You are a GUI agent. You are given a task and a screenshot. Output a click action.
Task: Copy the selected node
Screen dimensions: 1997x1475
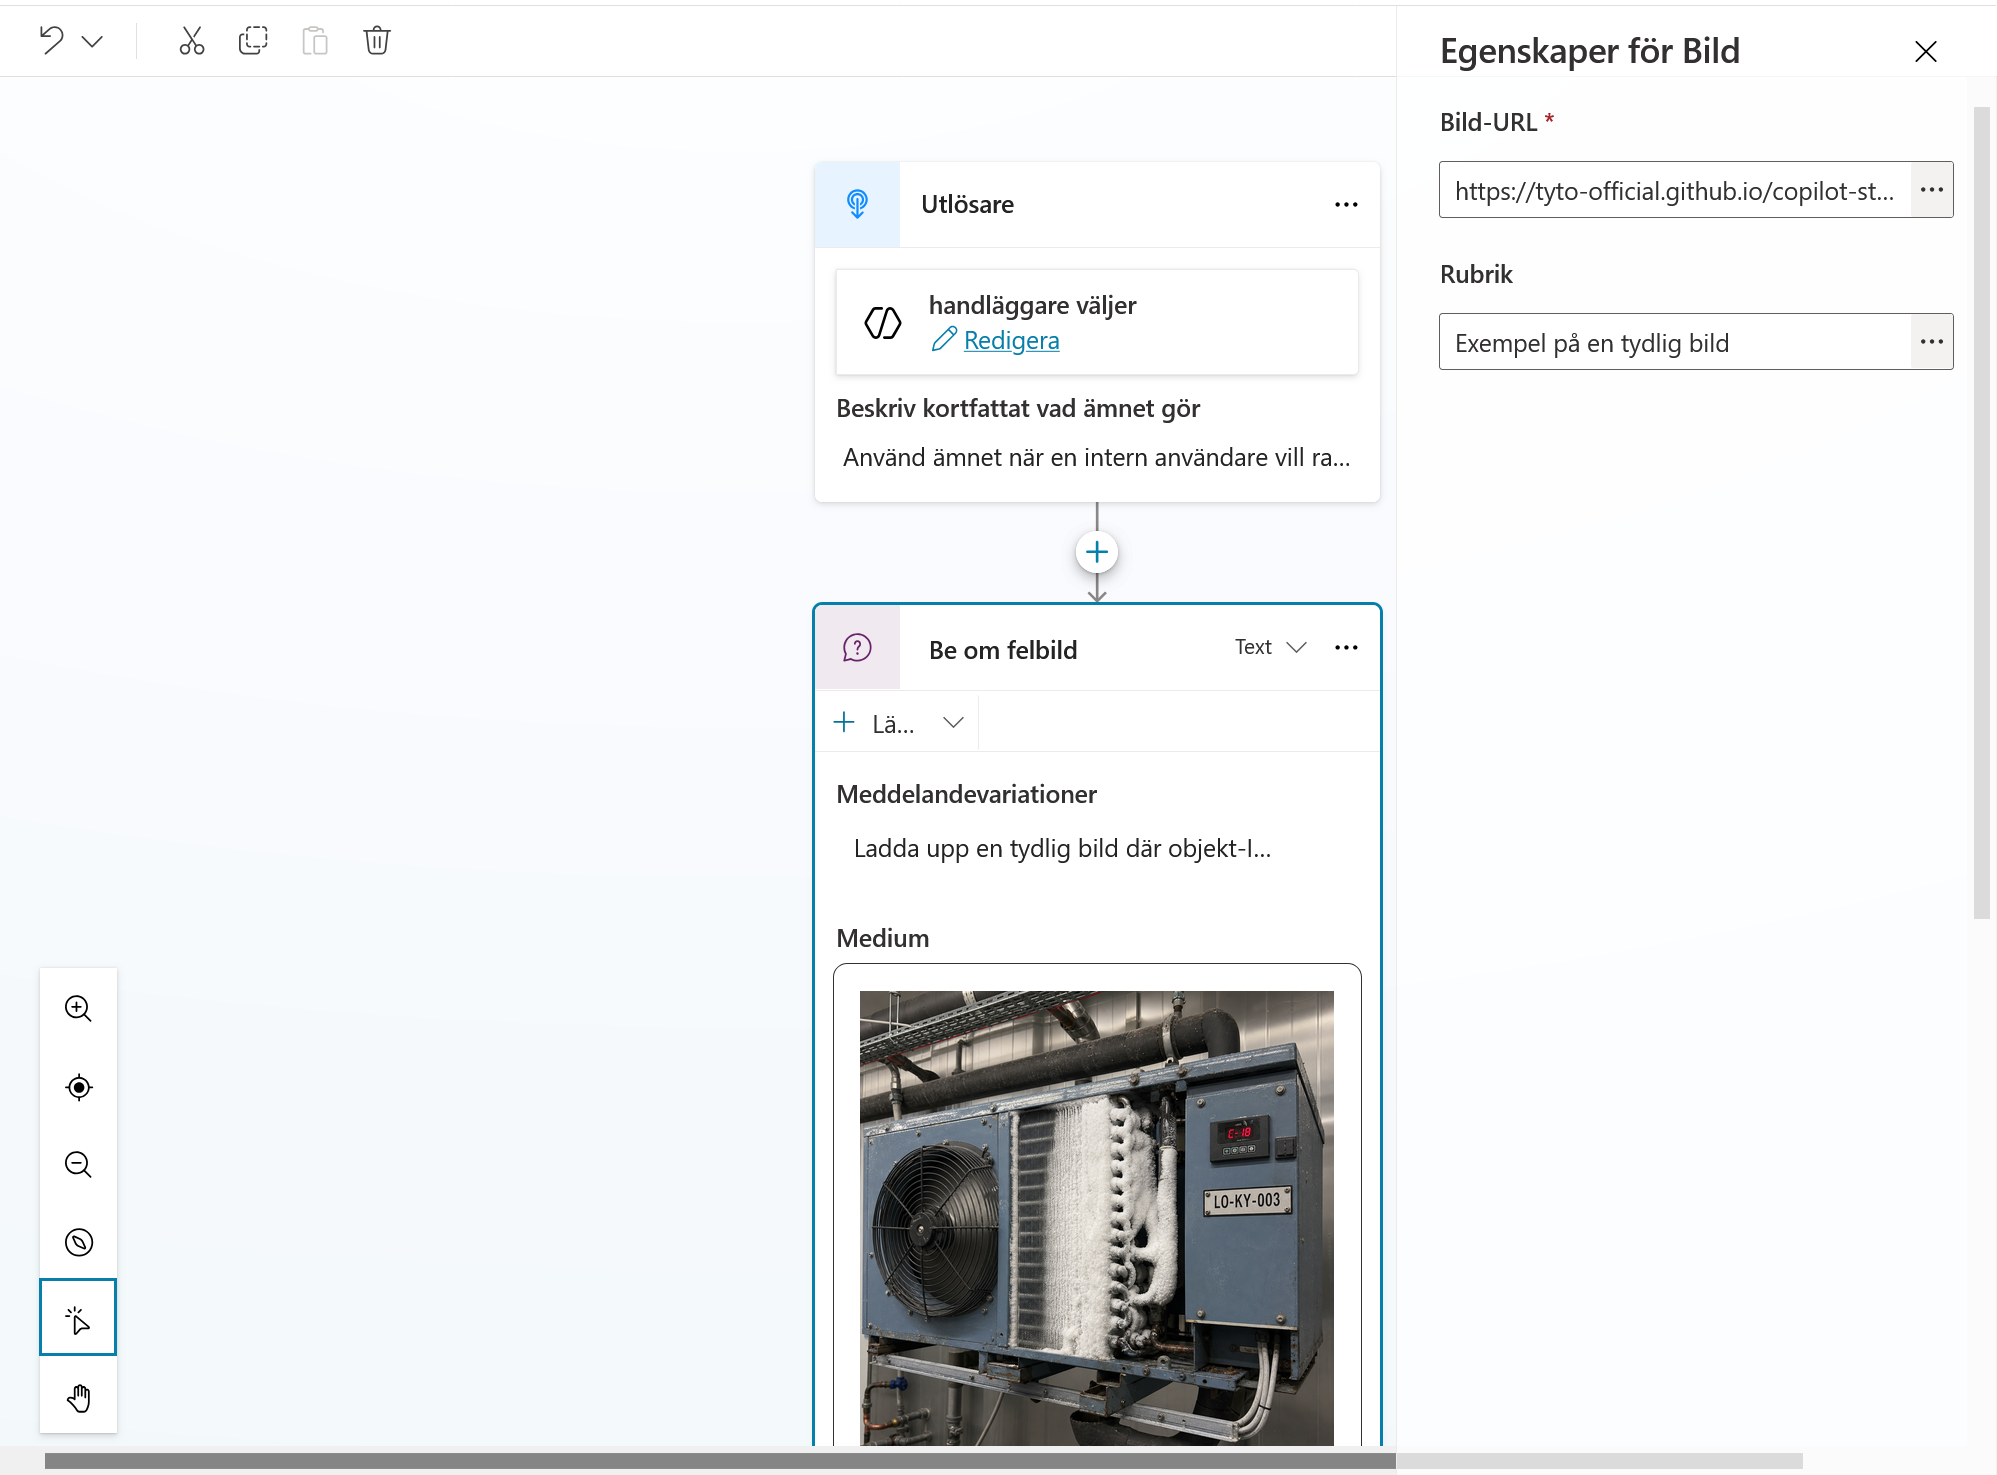253,40
